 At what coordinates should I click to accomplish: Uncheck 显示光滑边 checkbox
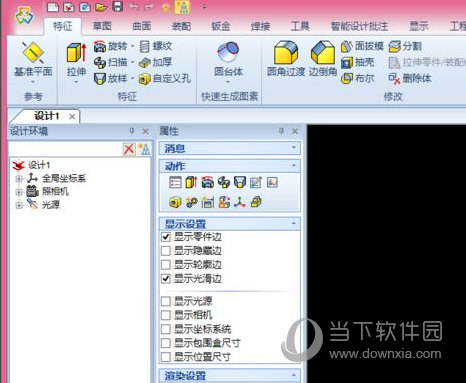(x=166, y=278)
